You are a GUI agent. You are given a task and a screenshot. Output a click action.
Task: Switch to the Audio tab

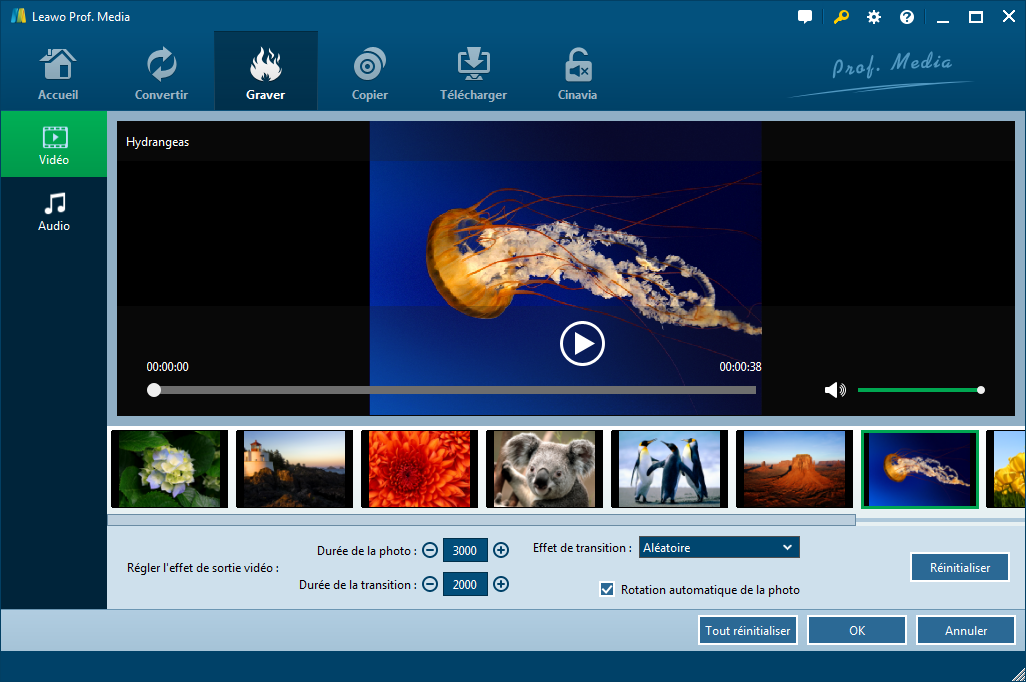(54, 211)
